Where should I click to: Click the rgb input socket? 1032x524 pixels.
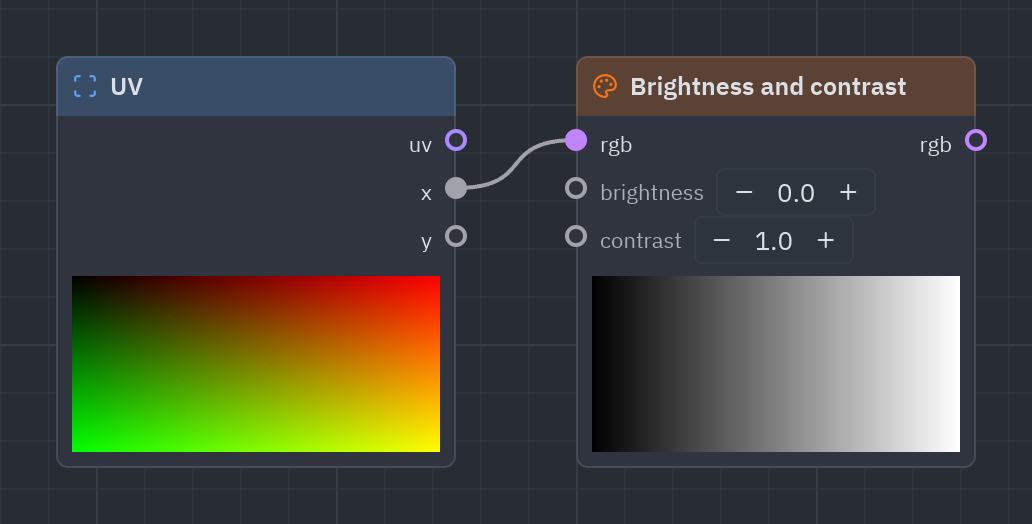pyautogui.click(x=576, y=140)
